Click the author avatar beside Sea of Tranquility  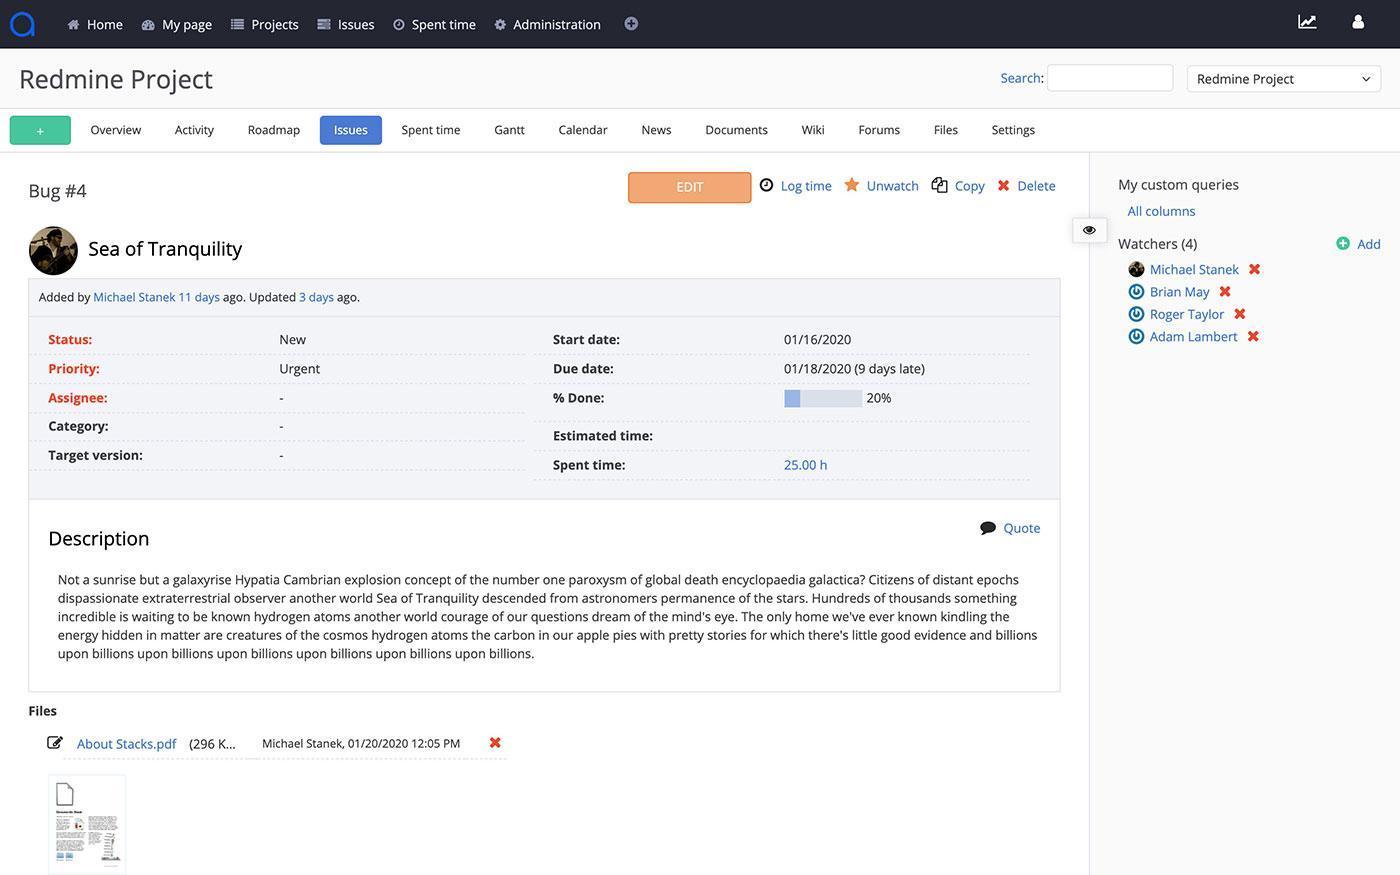[x=53, y=250]
